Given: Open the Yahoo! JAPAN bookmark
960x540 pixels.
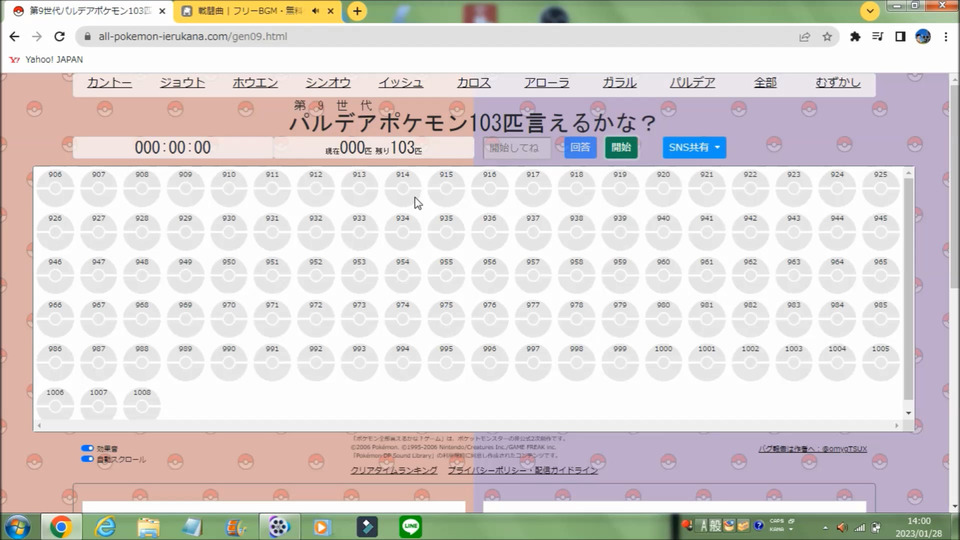Looking at the screenshot, I should (x=46, y=59).
